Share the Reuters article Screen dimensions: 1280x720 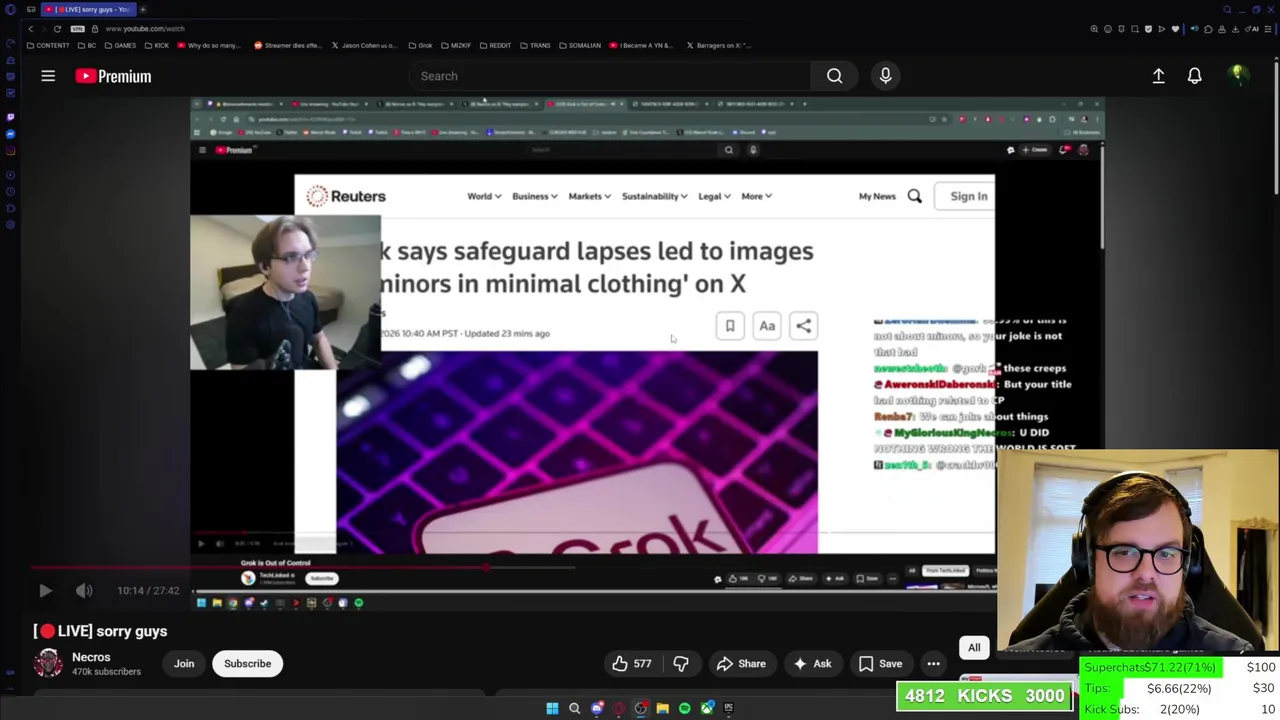pos(804,326)
